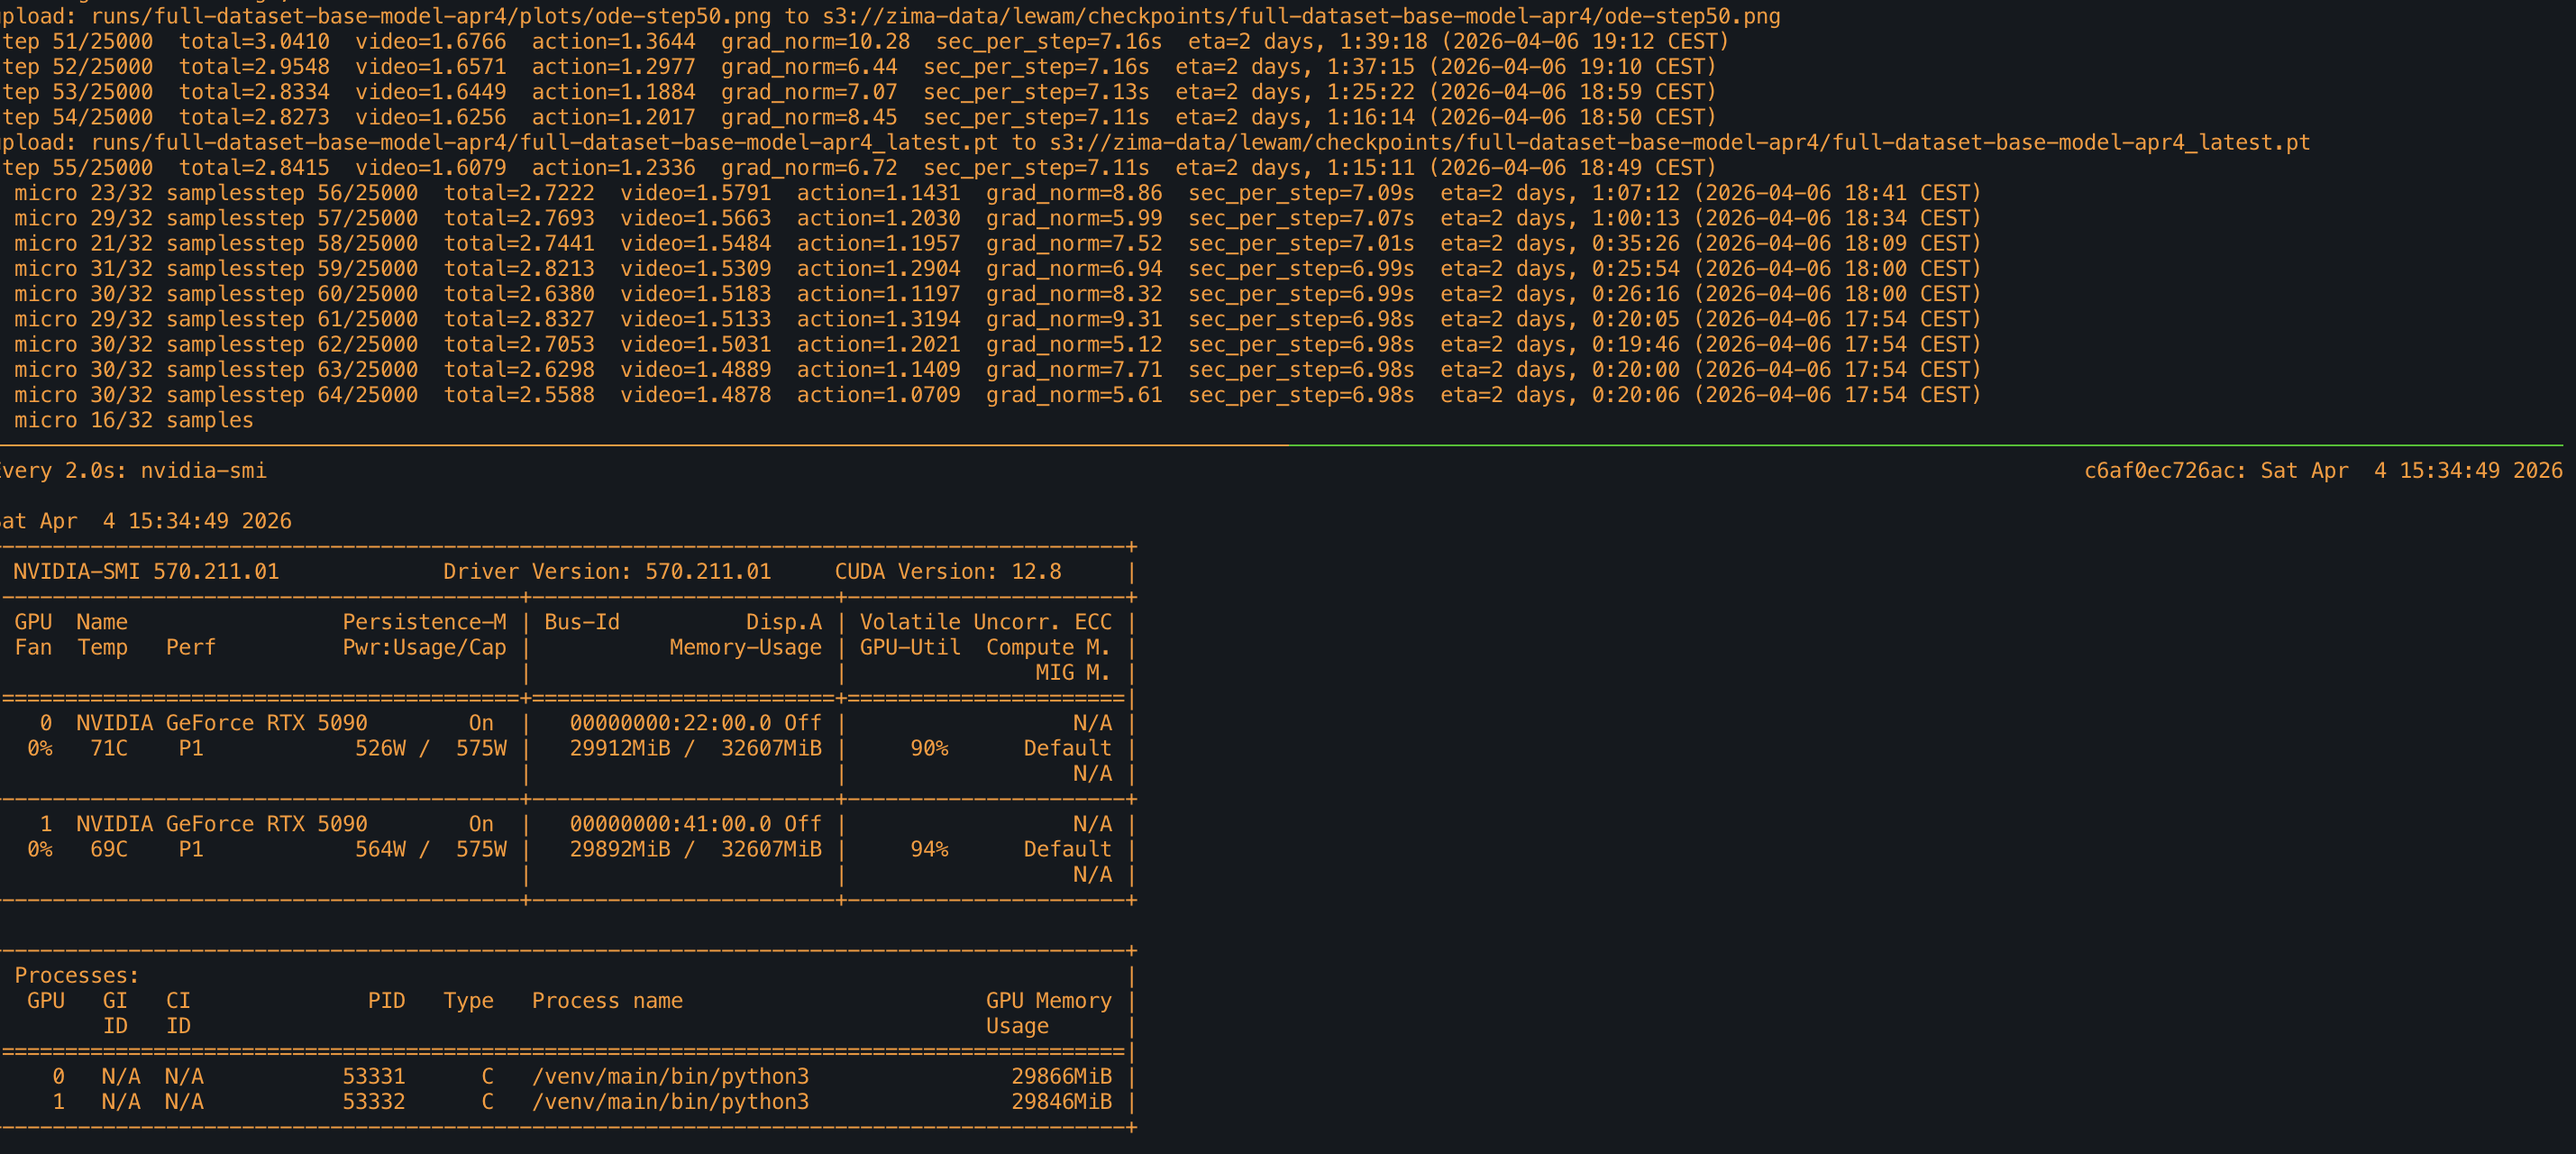Click the micro 16/32 samples progress line
Screen dimensions: 2576x1154
pyautogui.click(x=133, y=420)
